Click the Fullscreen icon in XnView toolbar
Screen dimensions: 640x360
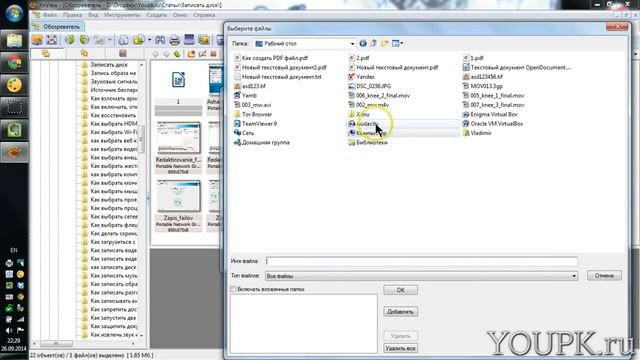click(51, 40)
